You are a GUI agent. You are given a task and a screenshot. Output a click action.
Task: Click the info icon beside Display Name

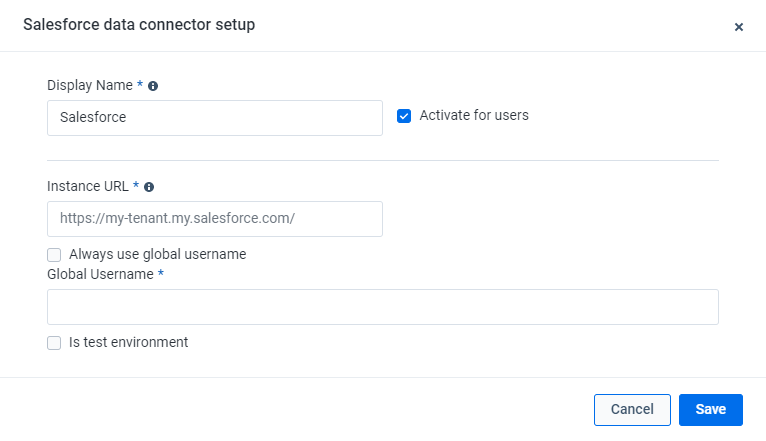tap(153, 86)
